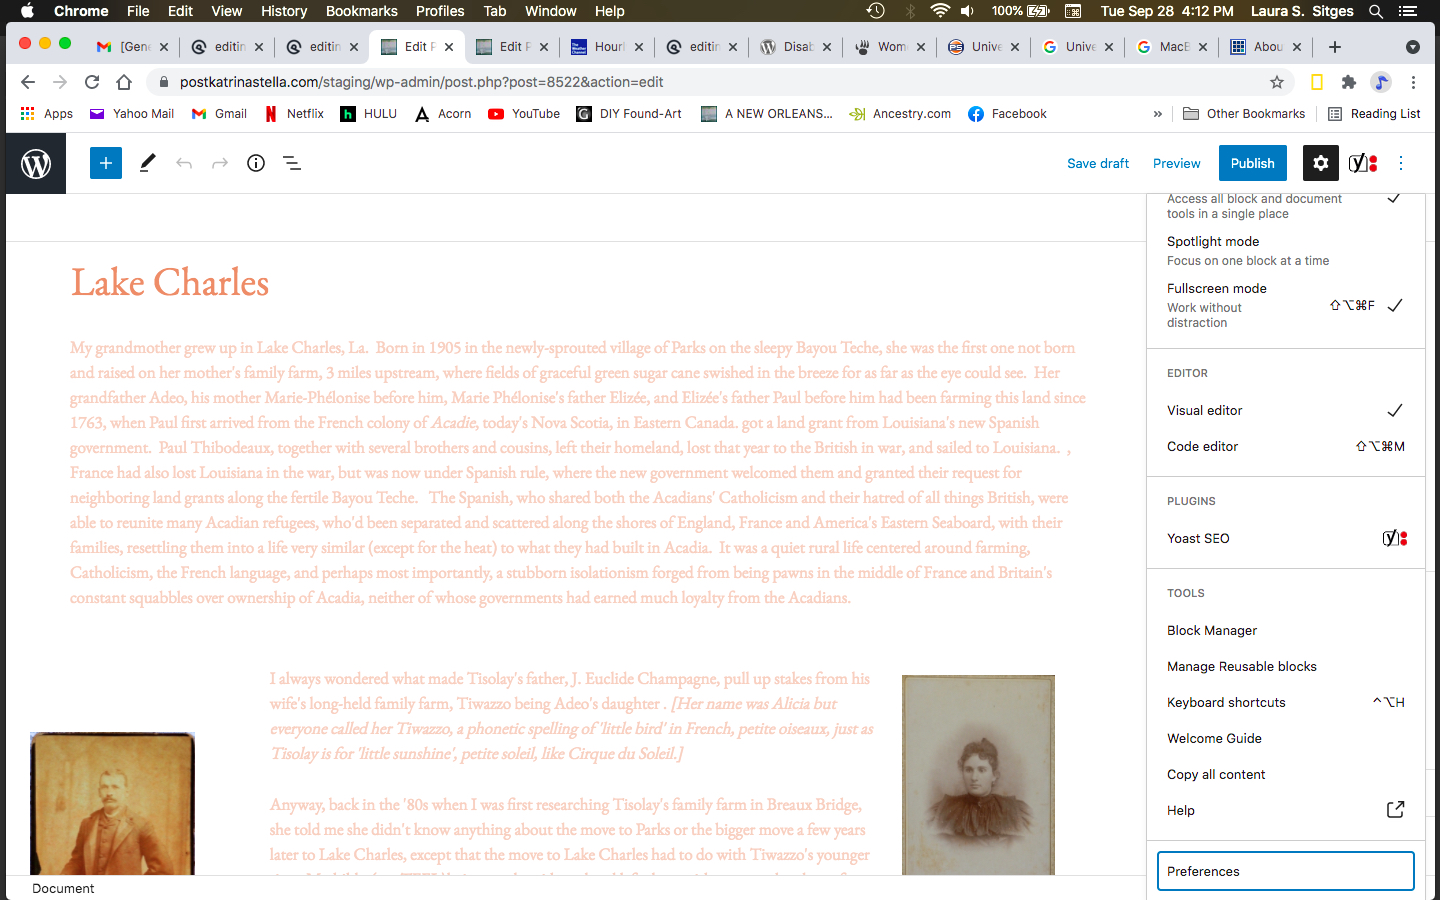Screen dimensions: 1440x900
Task: Open the Apps shortcut in bookmarks bar
Action: pyautogui.click(x=47, y=114)
